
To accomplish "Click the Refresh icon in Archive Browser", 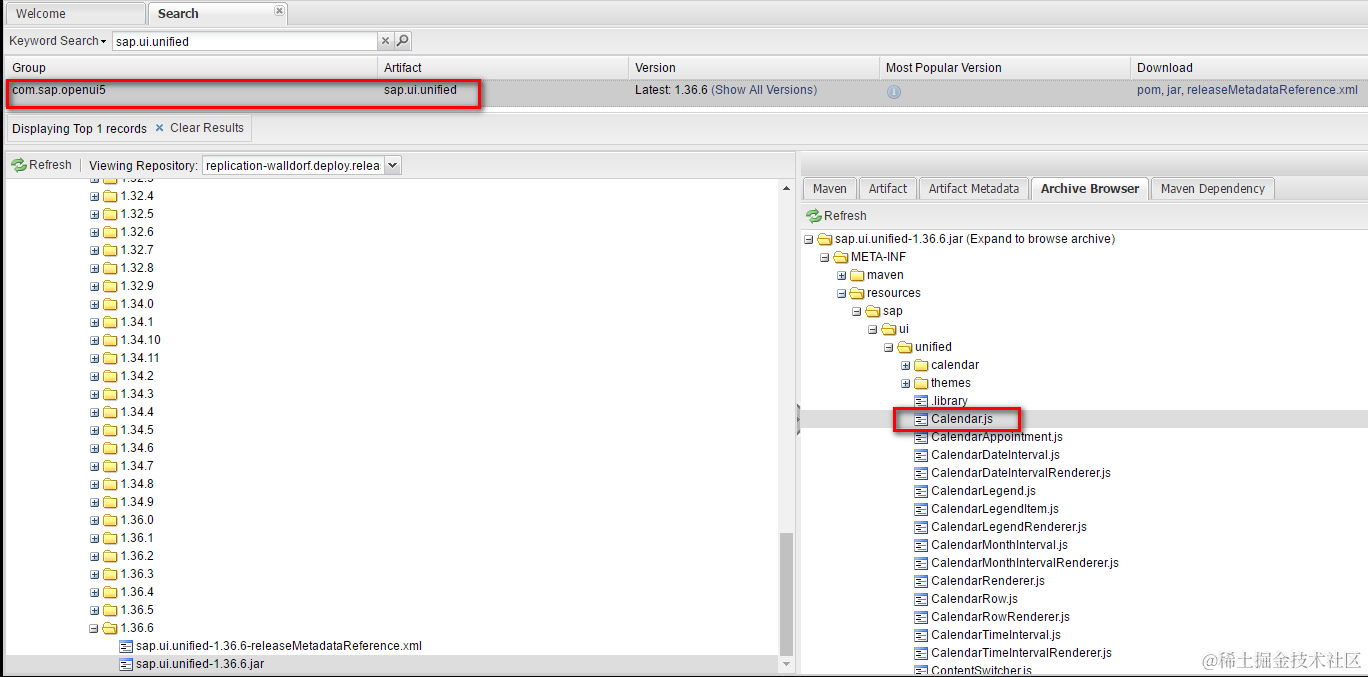I will (x=813, y=215).
